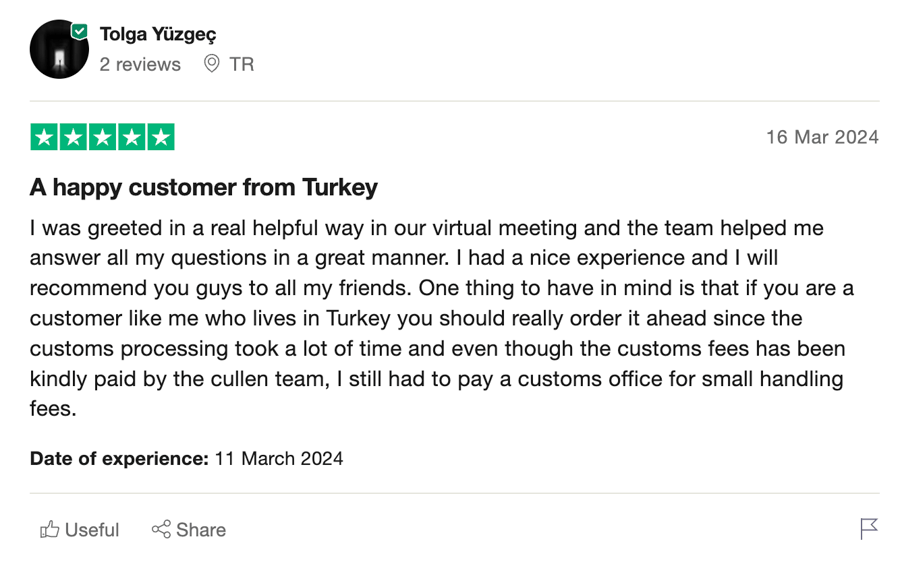Click the first green rating star
The width and height of the screenshot is (900, 562).
click(44, 137)
